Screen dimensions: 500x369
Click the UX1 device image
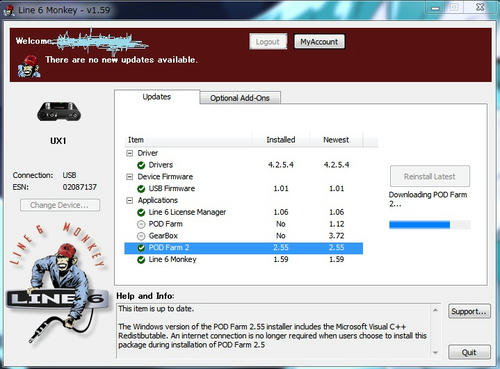coord(59,112)
